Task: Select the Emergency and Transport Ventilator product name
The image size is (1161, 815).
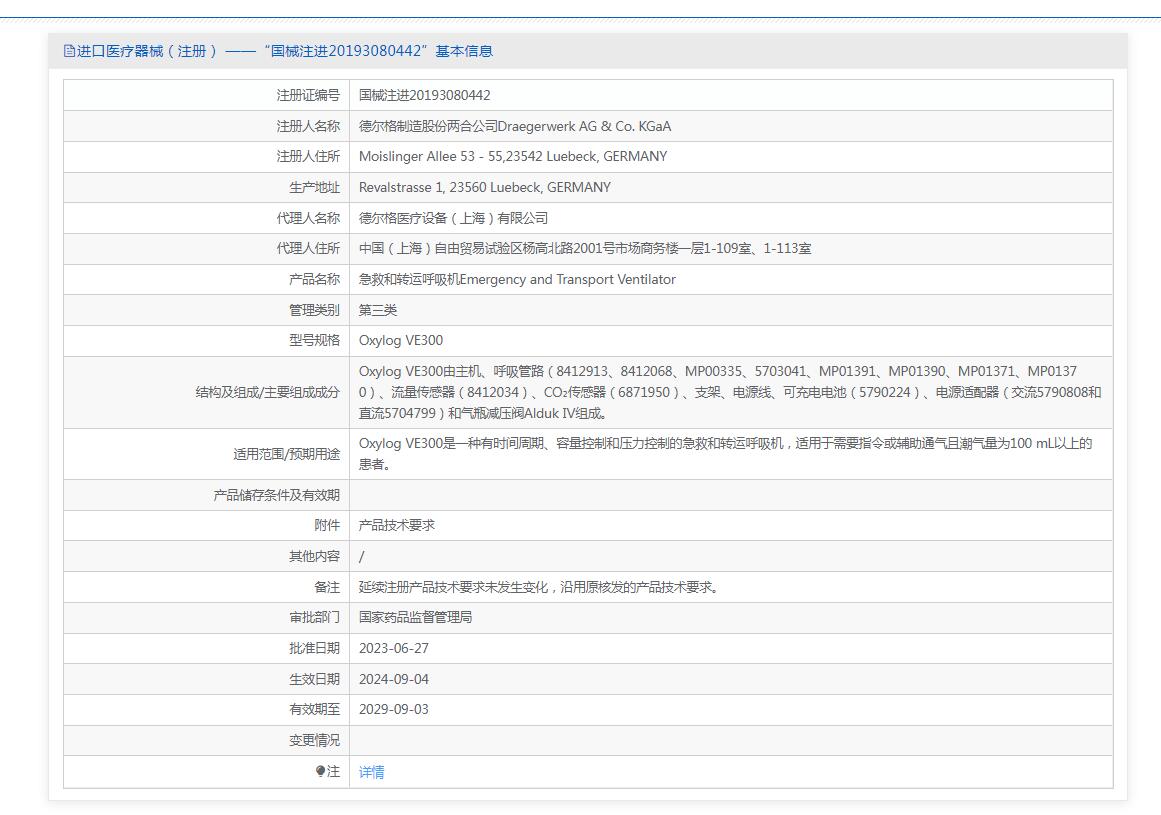Action: pos(517,279)
